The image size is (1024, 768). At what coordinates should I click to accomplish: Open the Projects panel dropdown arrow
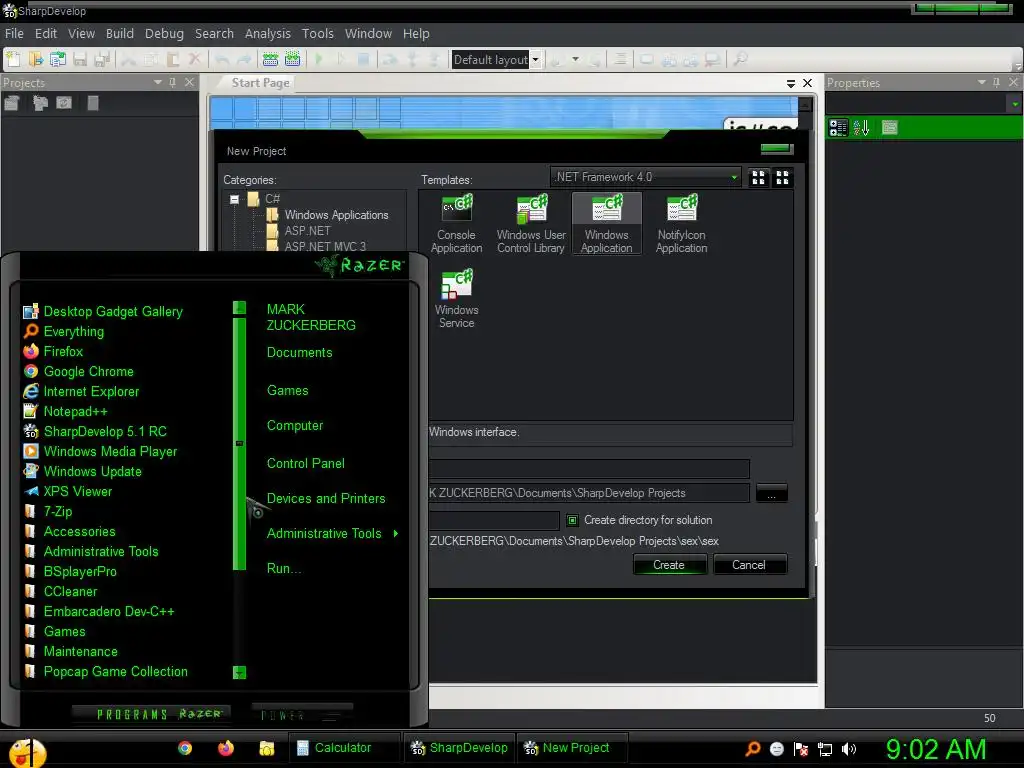coord(158,82)
